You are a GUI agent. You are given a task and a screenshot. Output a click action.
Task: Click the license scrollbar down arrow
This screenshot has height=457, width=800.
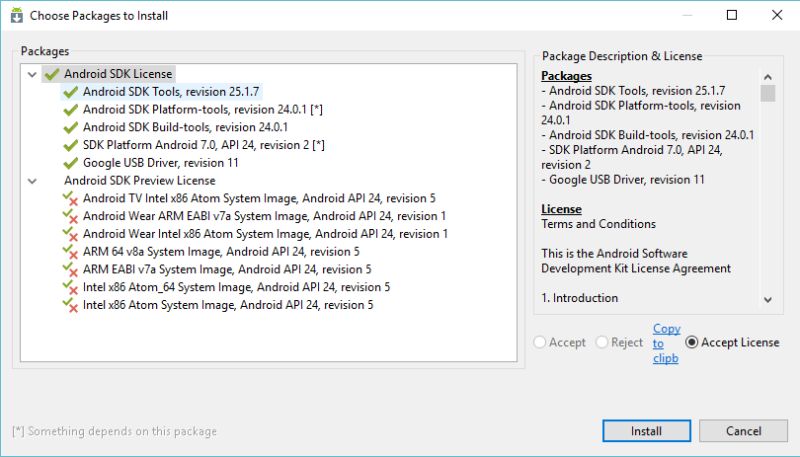pos(768,300)
